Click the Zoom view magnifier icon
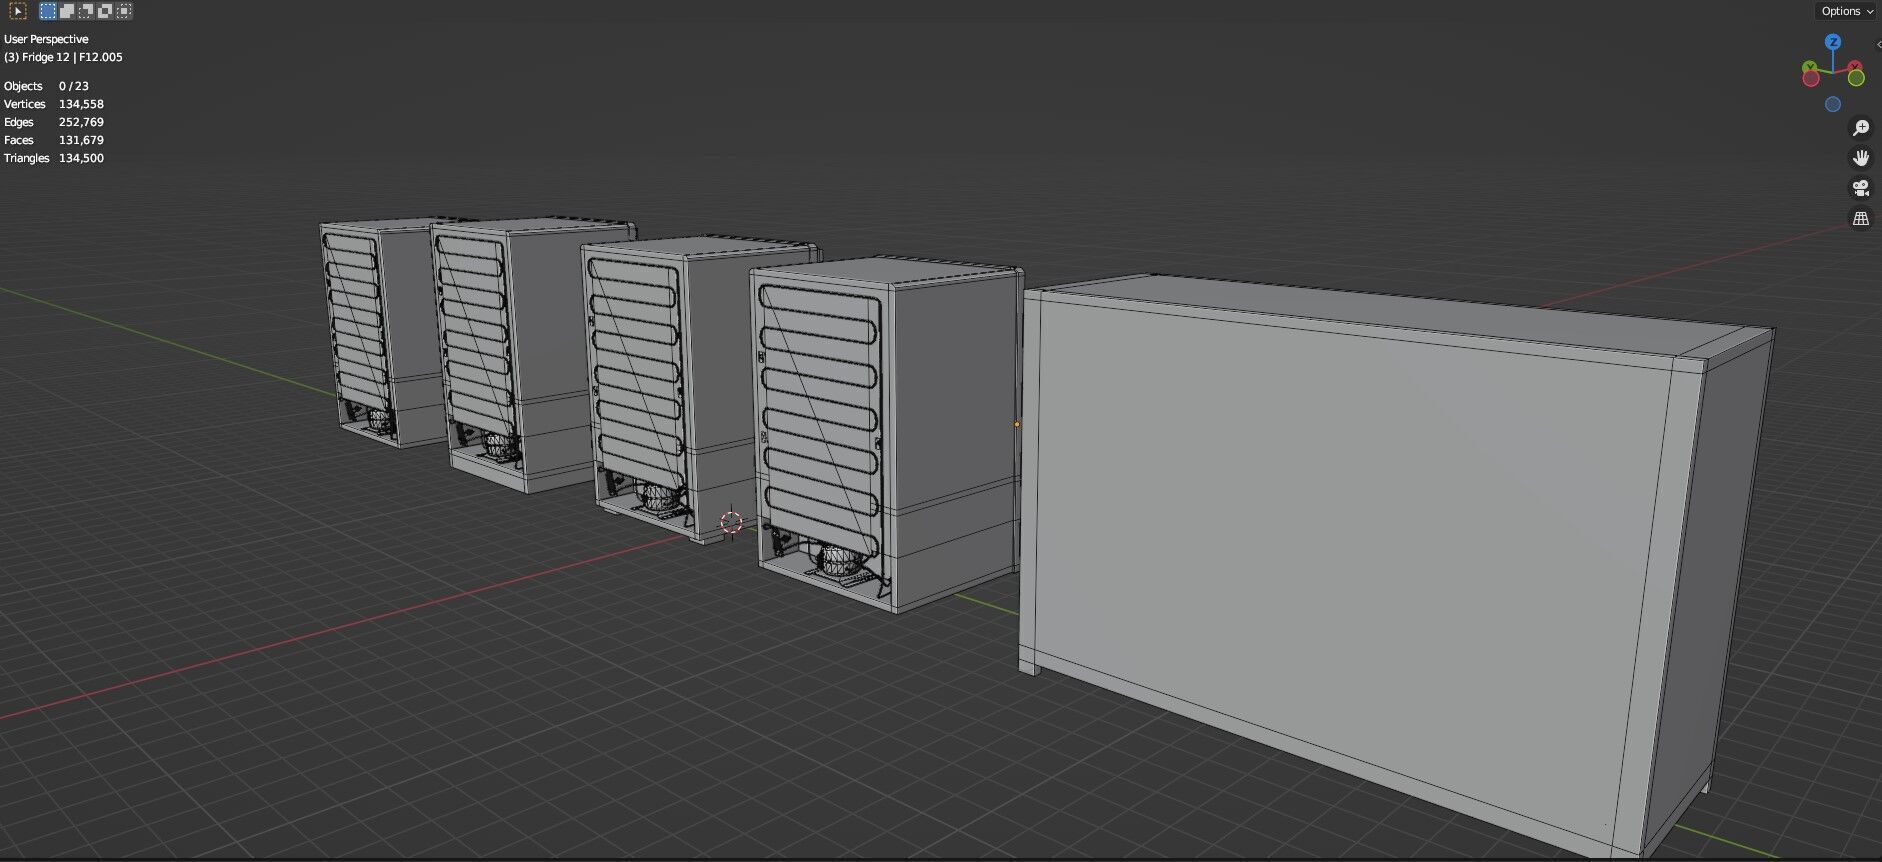Image resolution: width=1882 pixels, height=862 pixels. pyautogui.click(x=1860, y=128)
